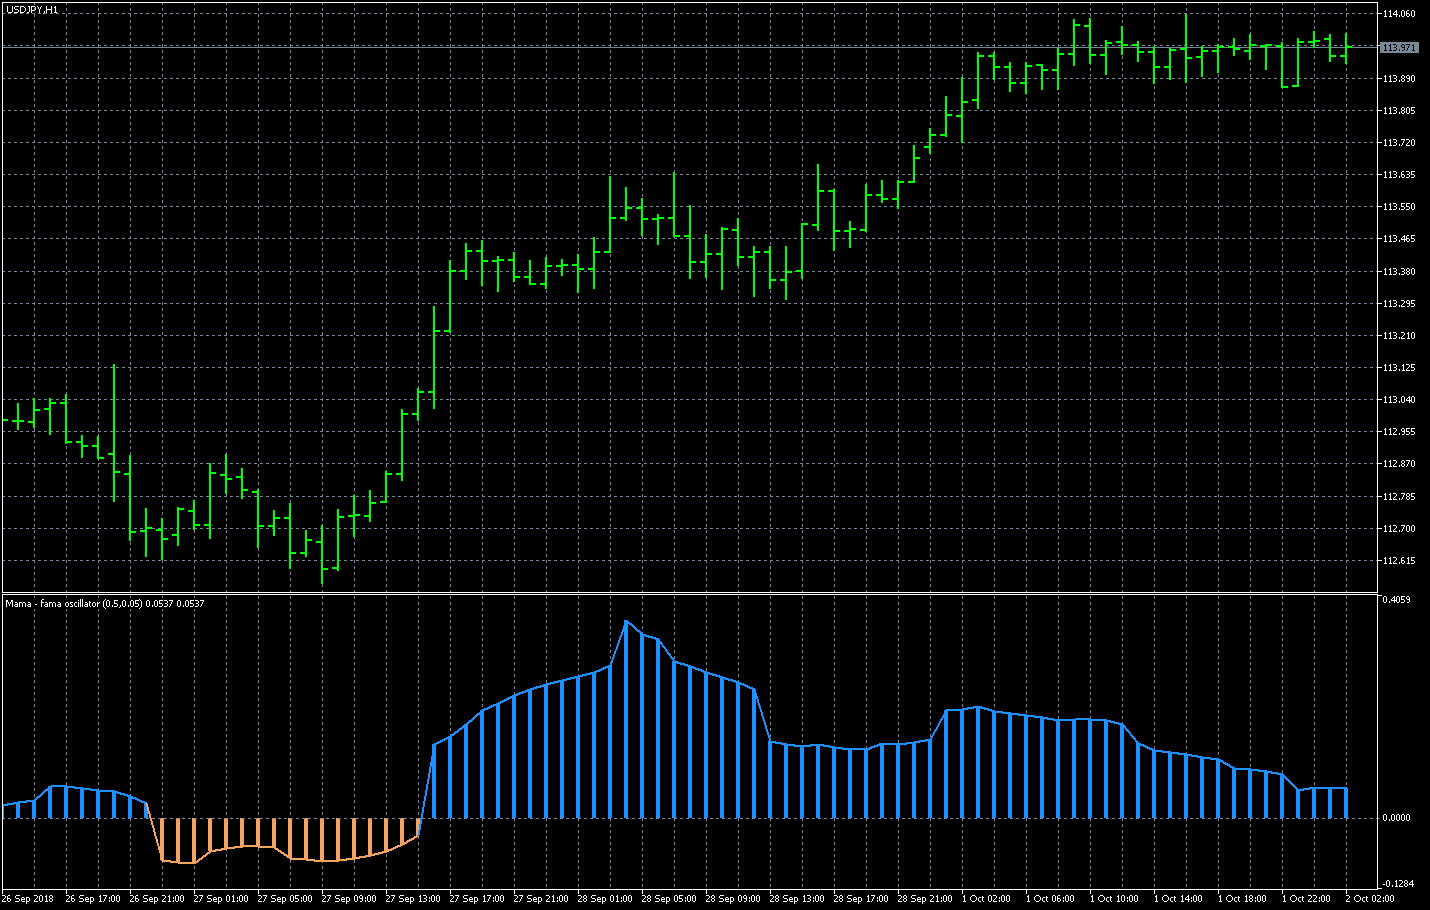Click the 28 Sep 05:00 time label
The image size is (1430, 910).
point(669,899)
